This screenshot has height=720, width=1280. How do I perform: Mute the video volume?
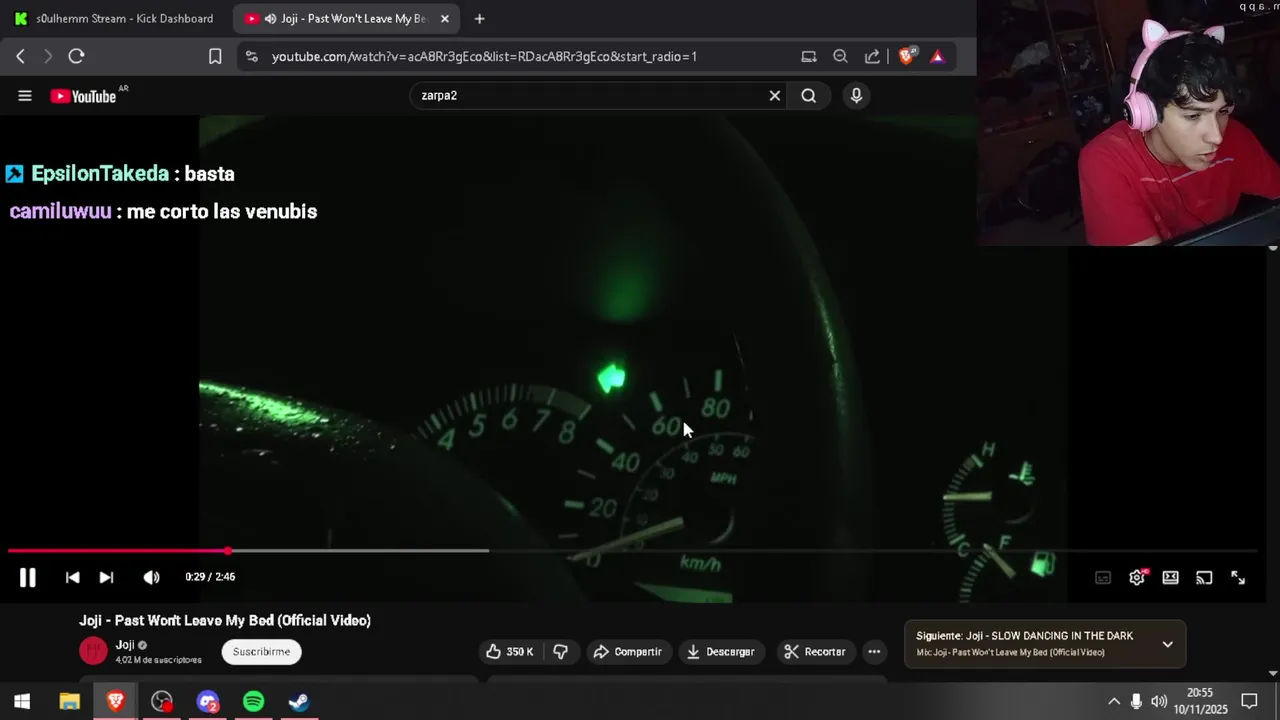tap(151, 577)
